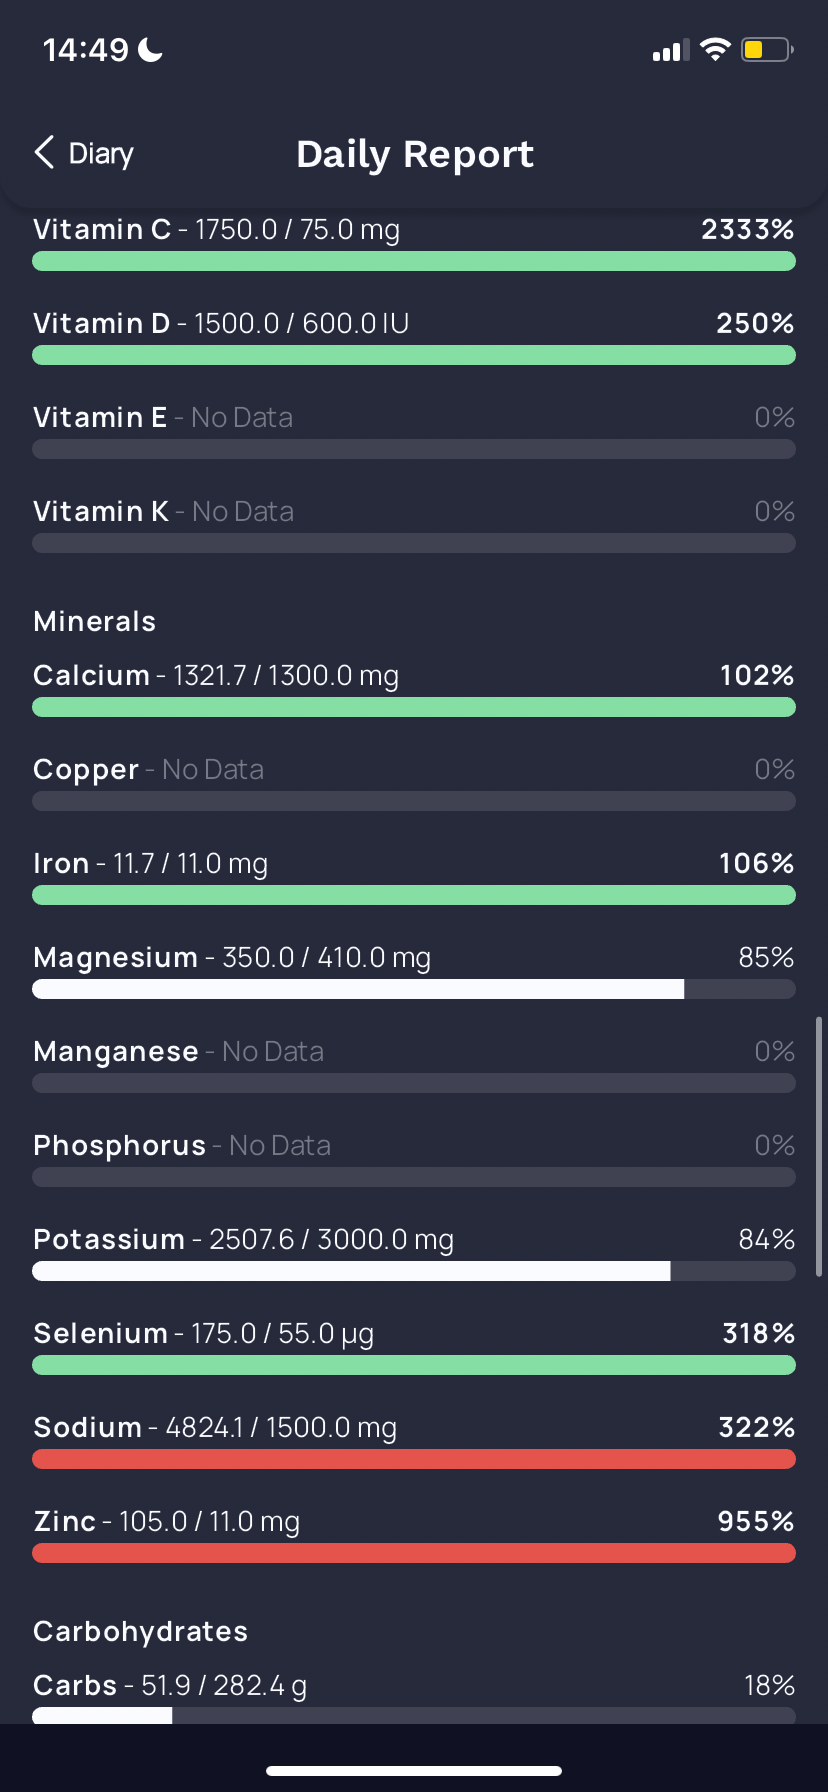Open Calcium nutrient details

point(414,688)
